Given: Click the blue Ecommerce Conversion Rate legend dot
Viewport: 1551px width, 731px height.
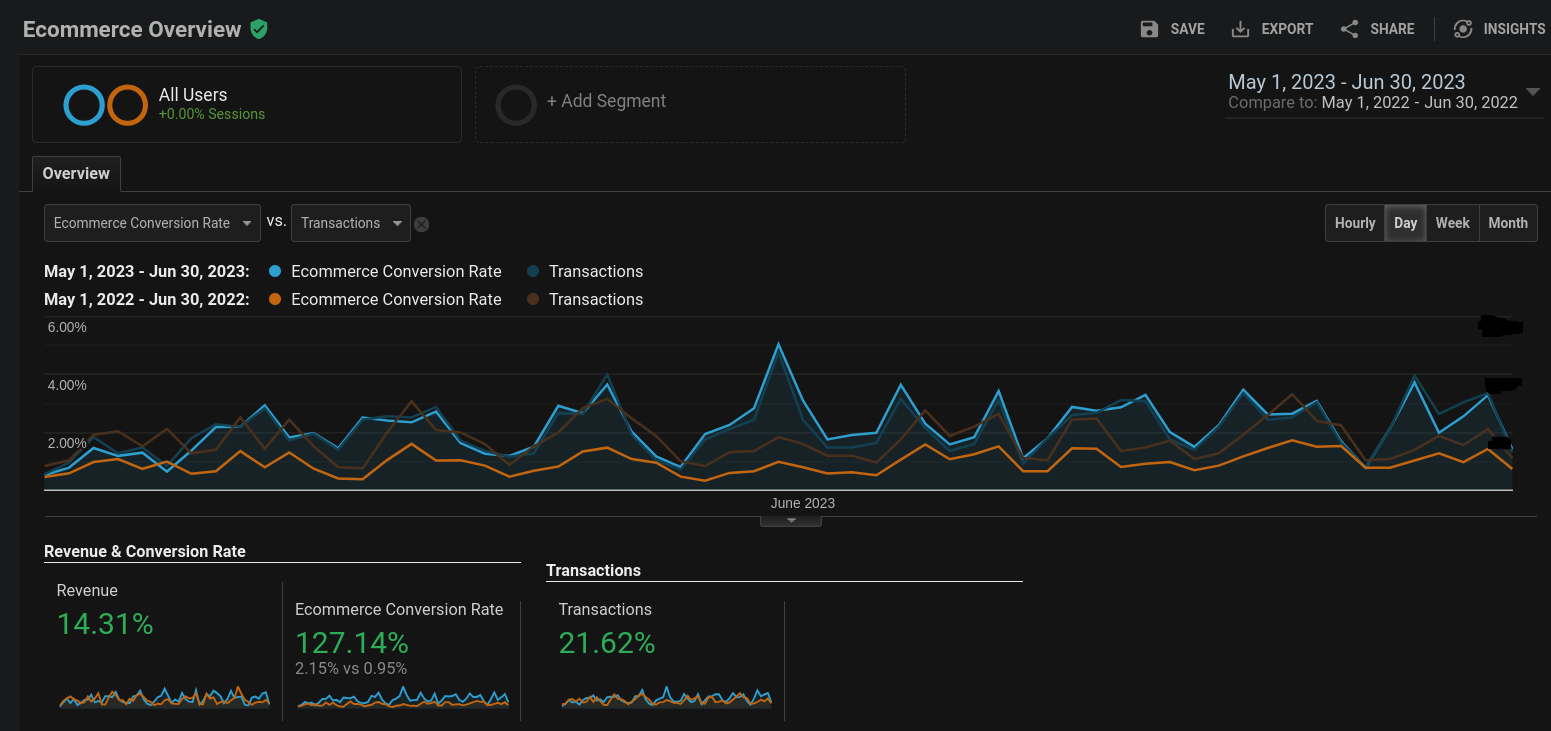Looking at the screenshot, I should tap(275, 272).
